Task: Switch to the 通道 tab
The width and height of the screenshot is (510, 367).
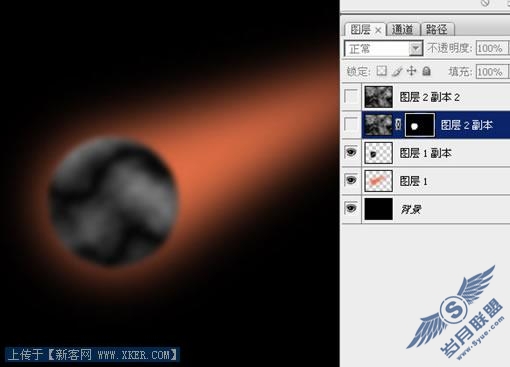Action: pyautogui.click(x=403, y=30)
